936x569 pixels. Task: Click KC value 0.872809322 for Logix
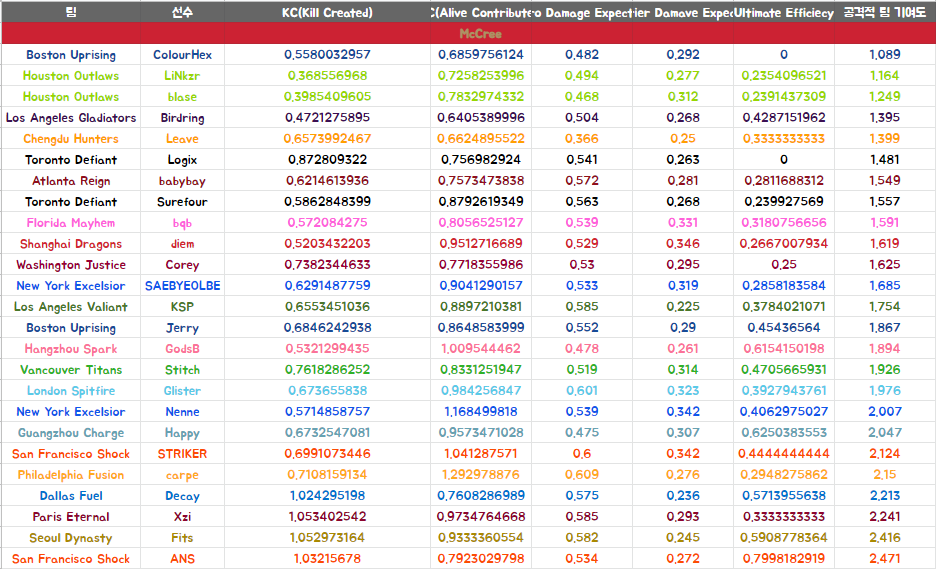pyautogui.click(x=327, y=159)
